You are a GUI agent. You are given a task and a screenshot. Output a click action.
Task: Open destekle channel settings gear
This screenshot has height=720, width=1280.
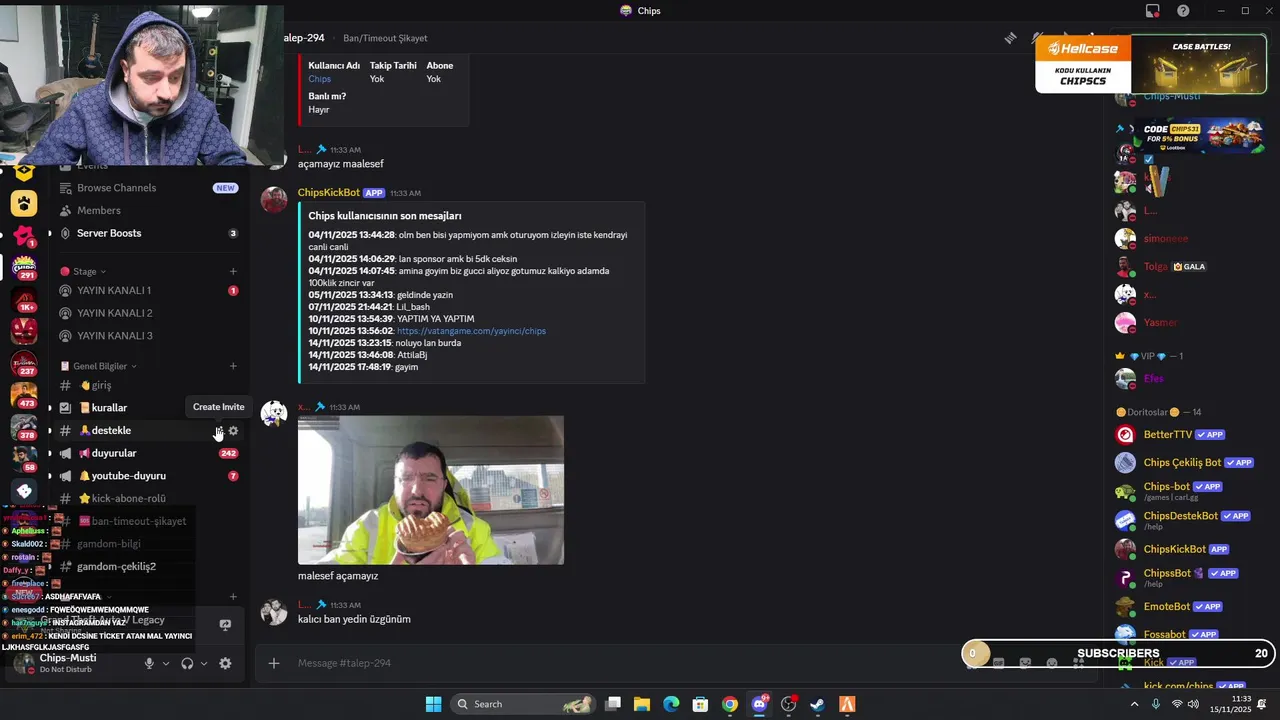pyautogui.click(x=233, y=431)
